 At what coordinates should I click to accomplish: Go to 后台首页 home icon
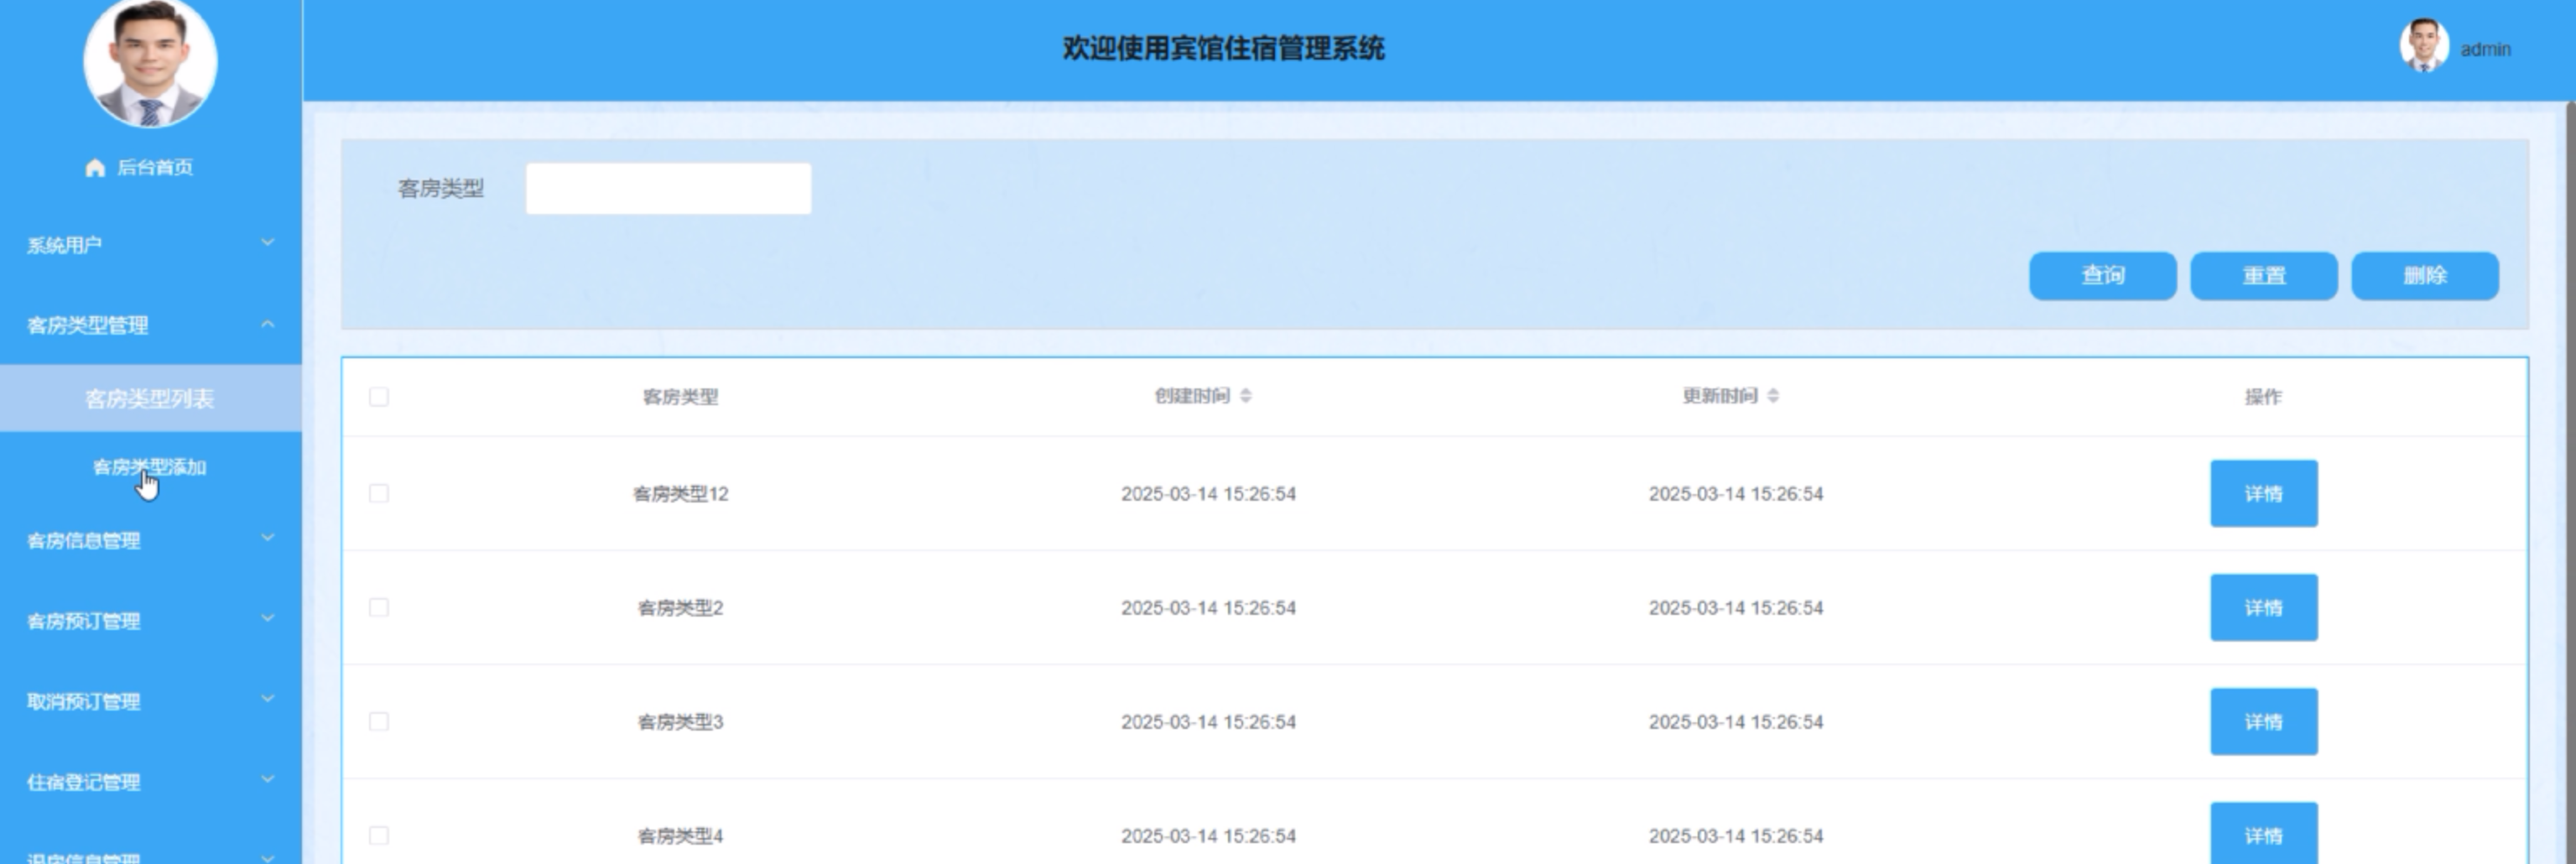click(95, 168)
